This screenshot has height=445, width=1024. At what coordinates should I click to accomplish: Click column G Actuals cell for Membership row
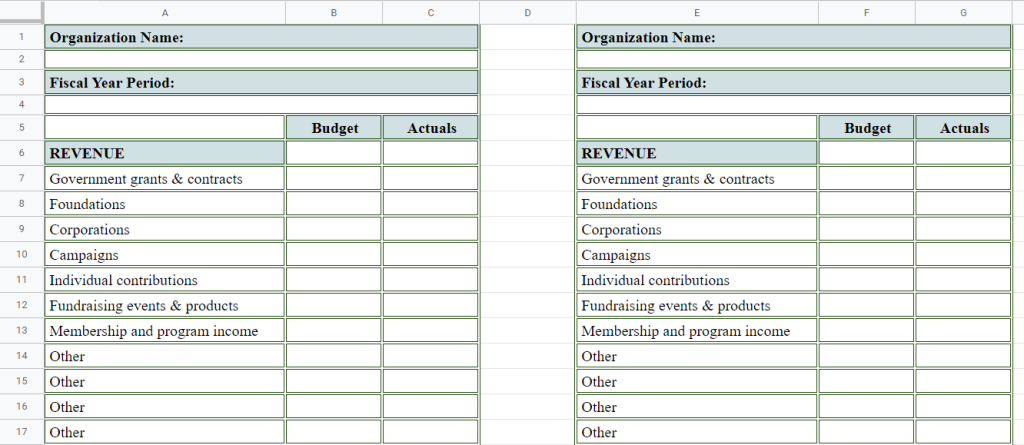[x=963, y=331]
